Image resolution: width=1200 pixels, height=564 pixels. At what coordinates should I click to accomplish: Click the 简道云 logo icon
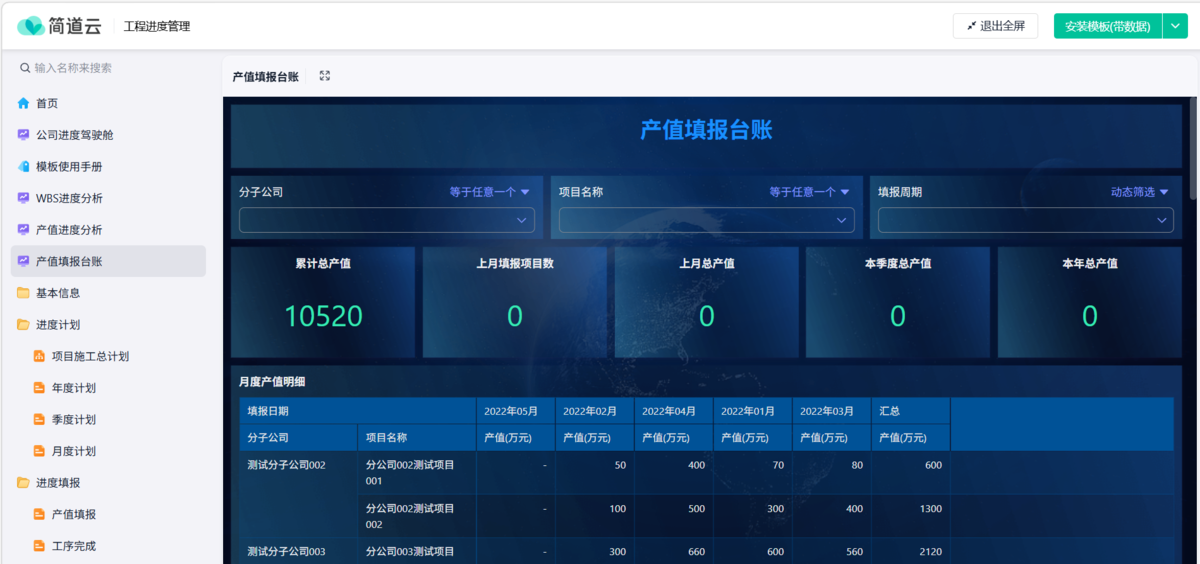[x=31, y=26]
